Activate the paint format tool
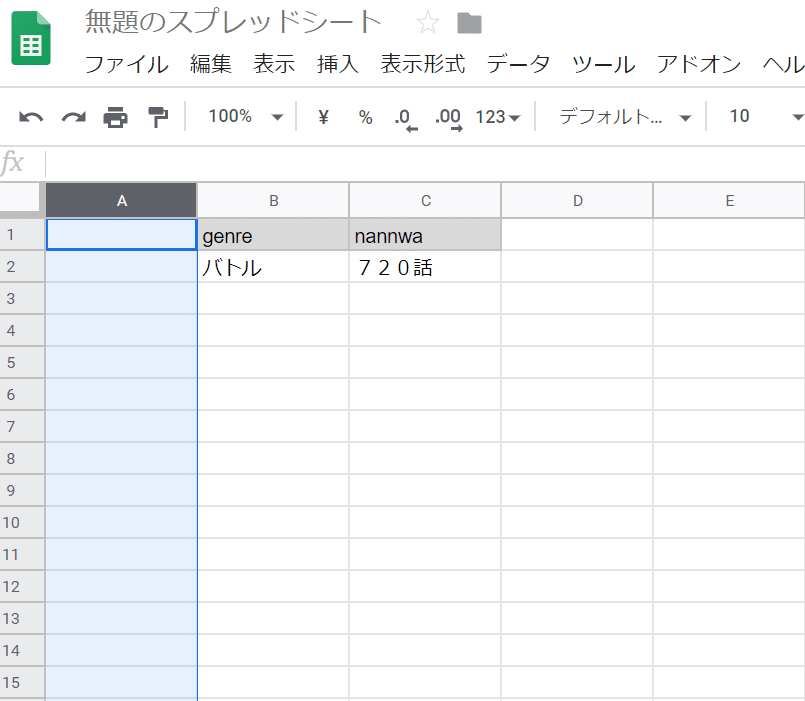805x701 pixels. [158, 117]
